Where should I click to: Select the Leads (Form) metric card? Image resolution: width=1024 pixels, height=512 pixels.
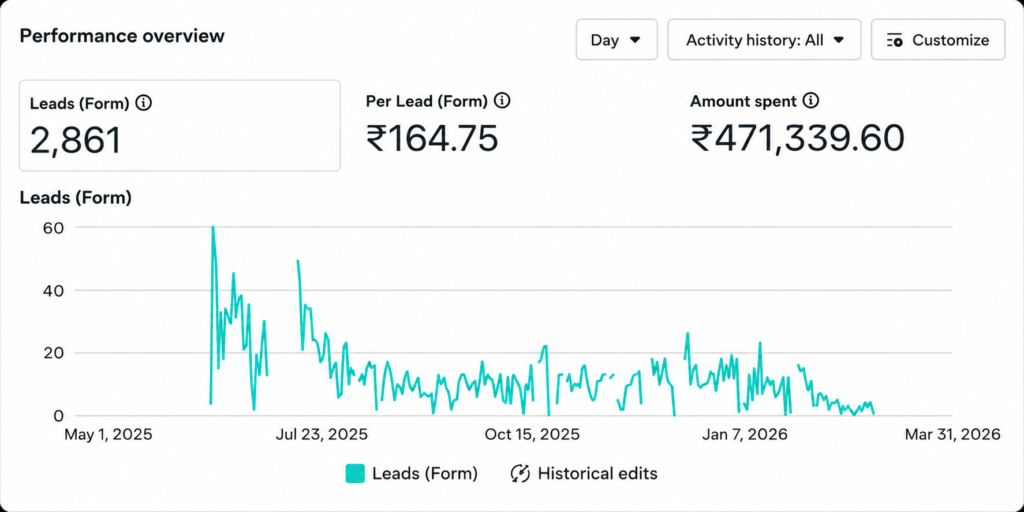tap(180, 125)
